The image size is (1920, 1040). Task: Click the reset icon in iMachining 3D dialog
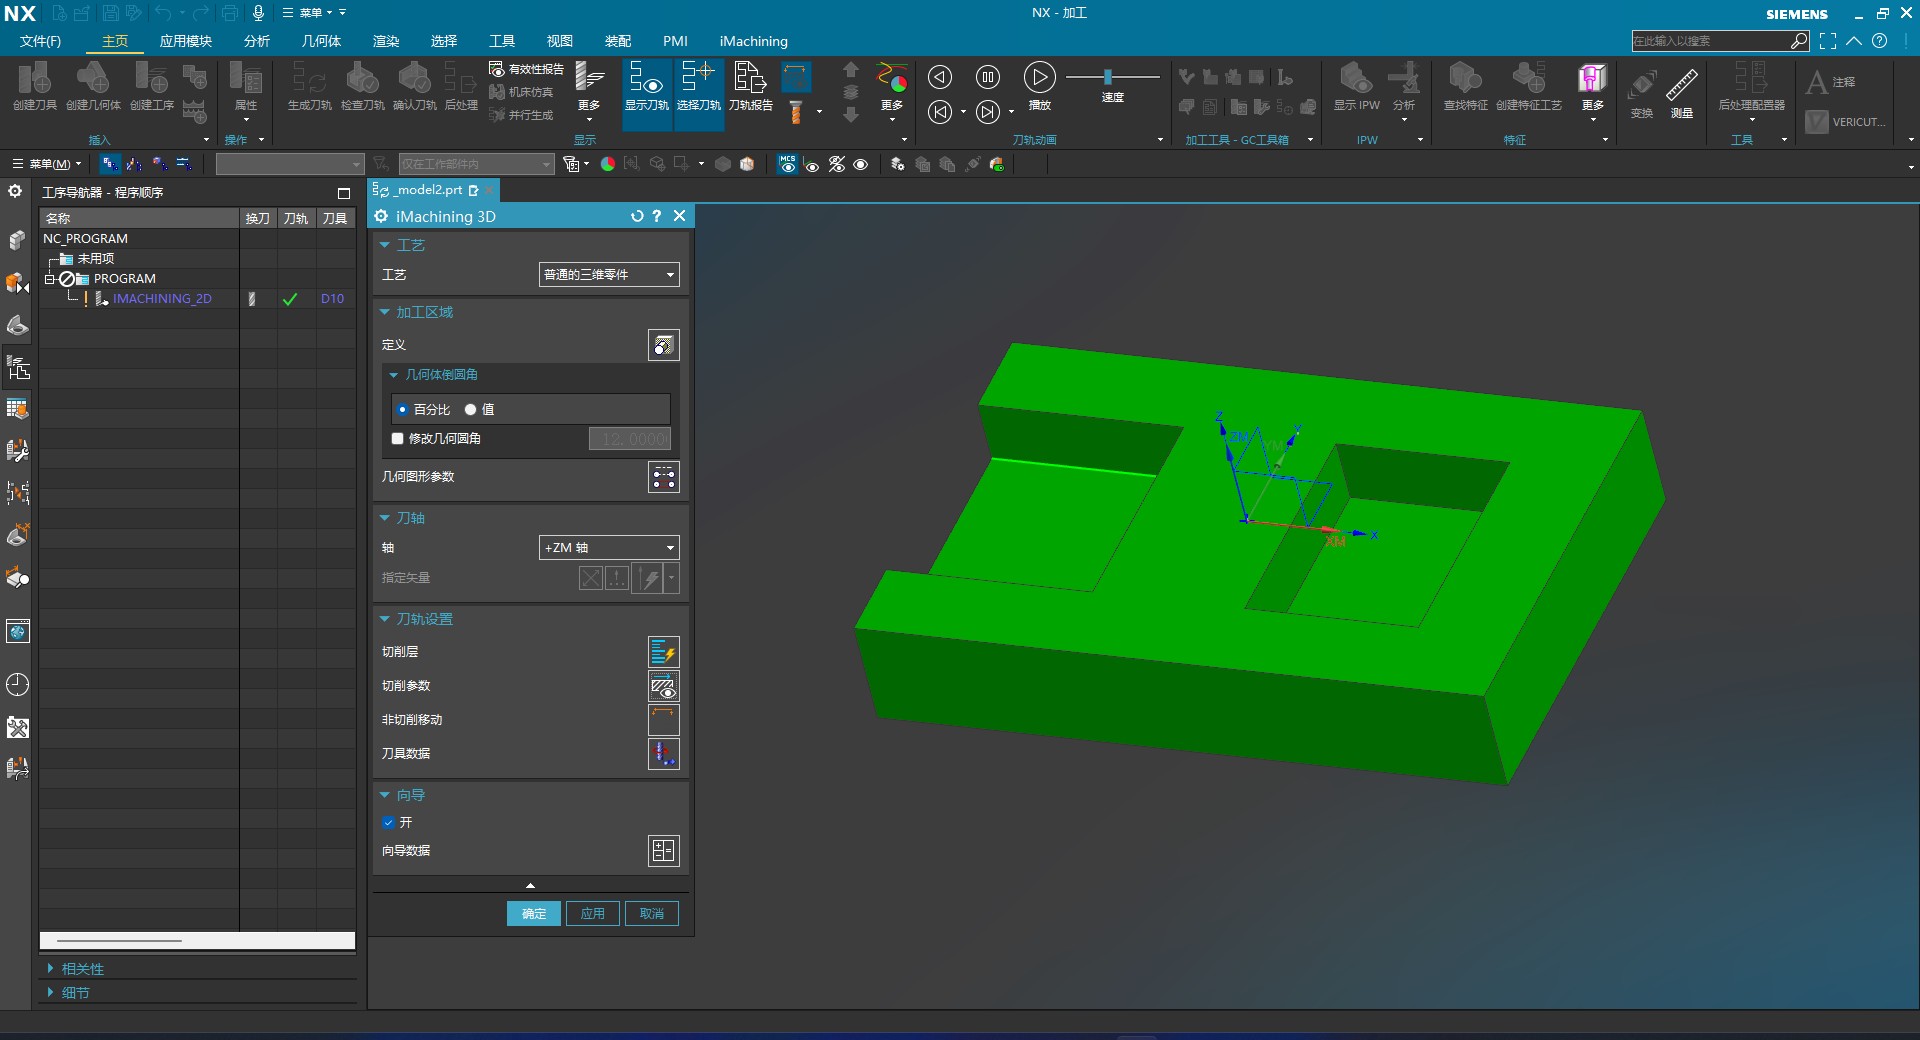point(637,216)
